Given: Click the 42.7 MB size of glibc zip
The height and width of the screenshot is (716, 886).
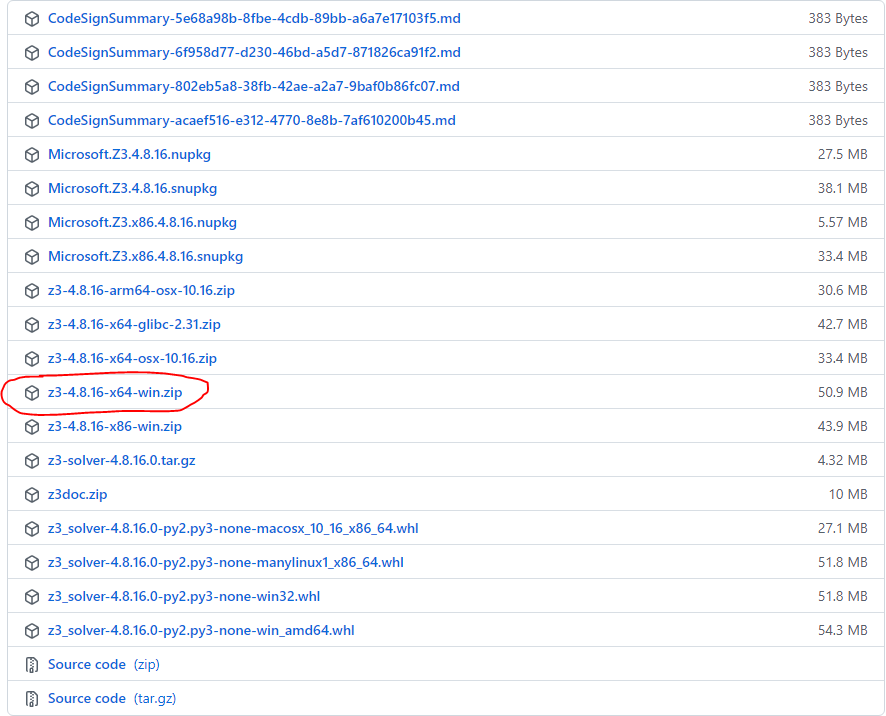Looking at the screenshot, I should click(x=842, y=324).
